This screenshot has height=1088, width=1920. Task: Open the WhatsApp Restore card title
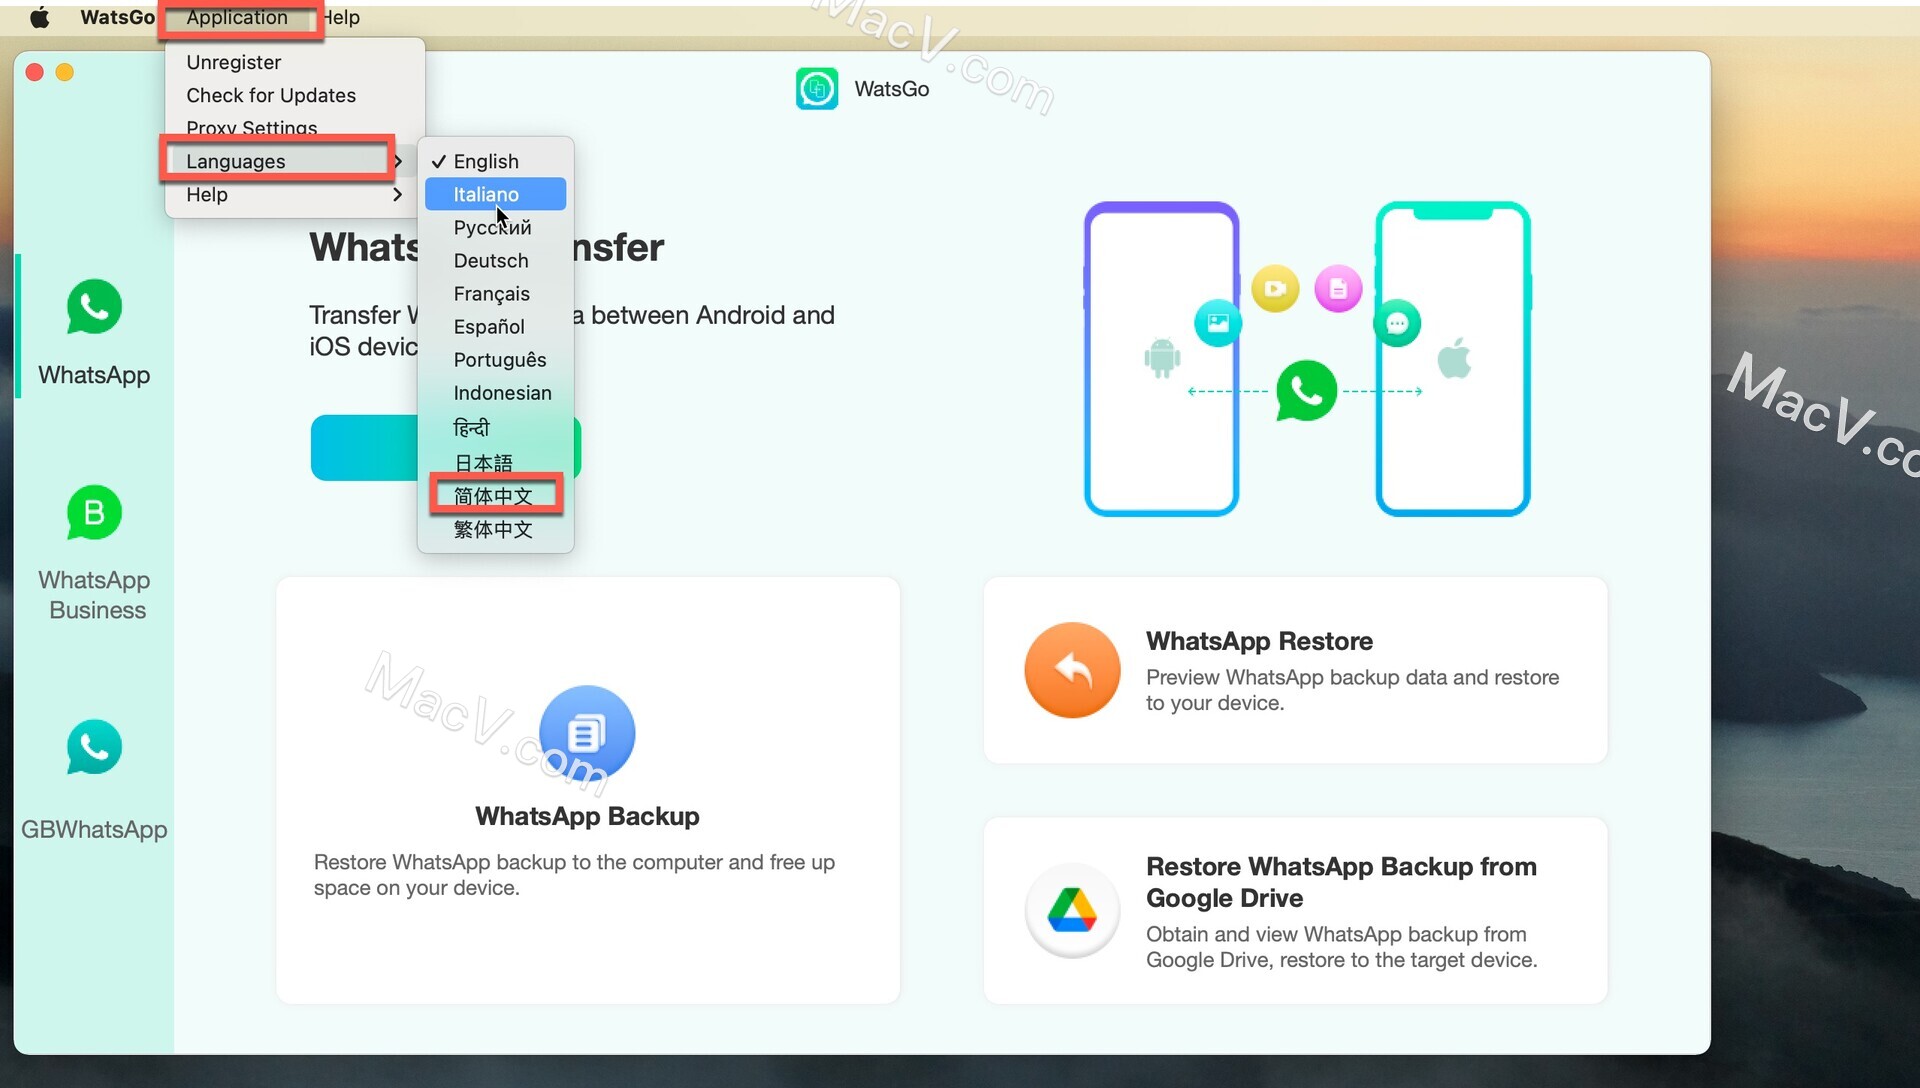1259,641
